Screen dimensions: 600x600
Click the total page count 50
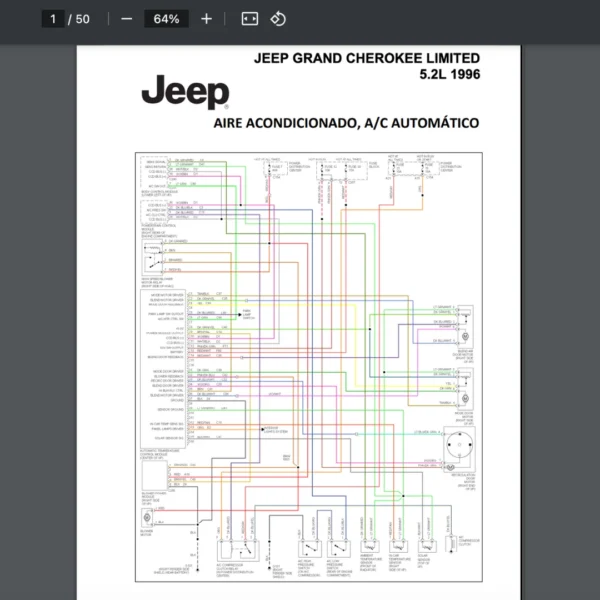tap(82, 19)
